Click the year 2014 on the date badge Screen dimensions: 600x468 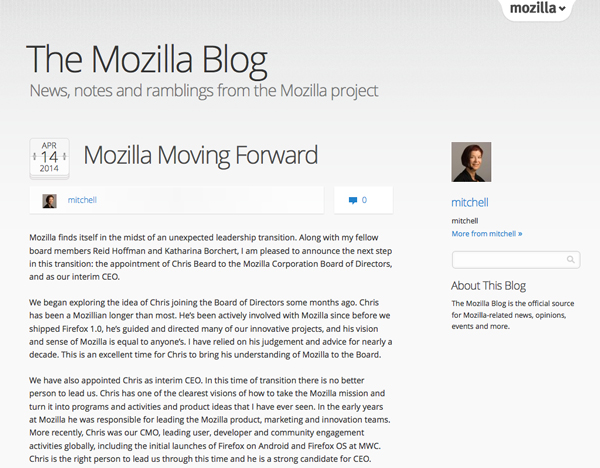[49, 168]
